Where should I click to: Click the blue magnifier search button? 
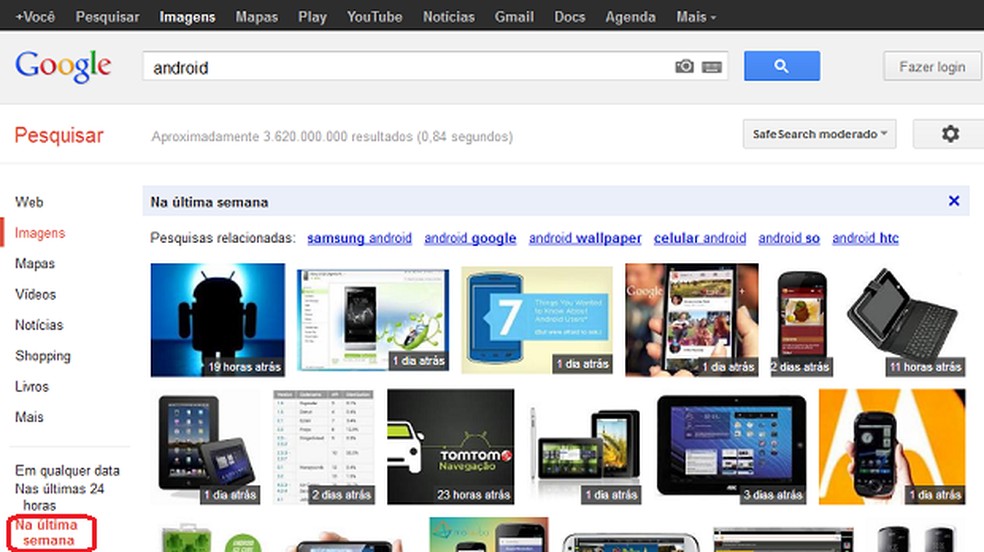point(782,66)
